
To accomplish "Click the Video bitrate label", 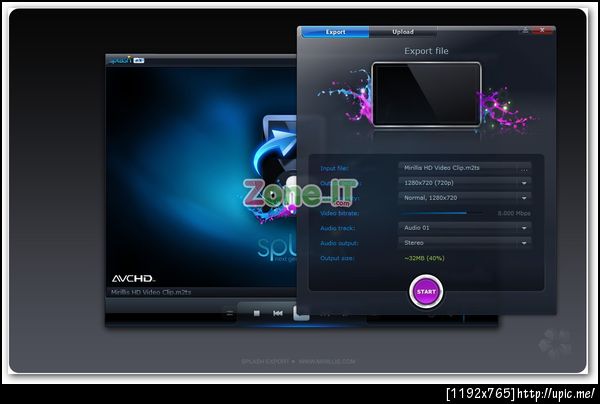I will point(339,213).
